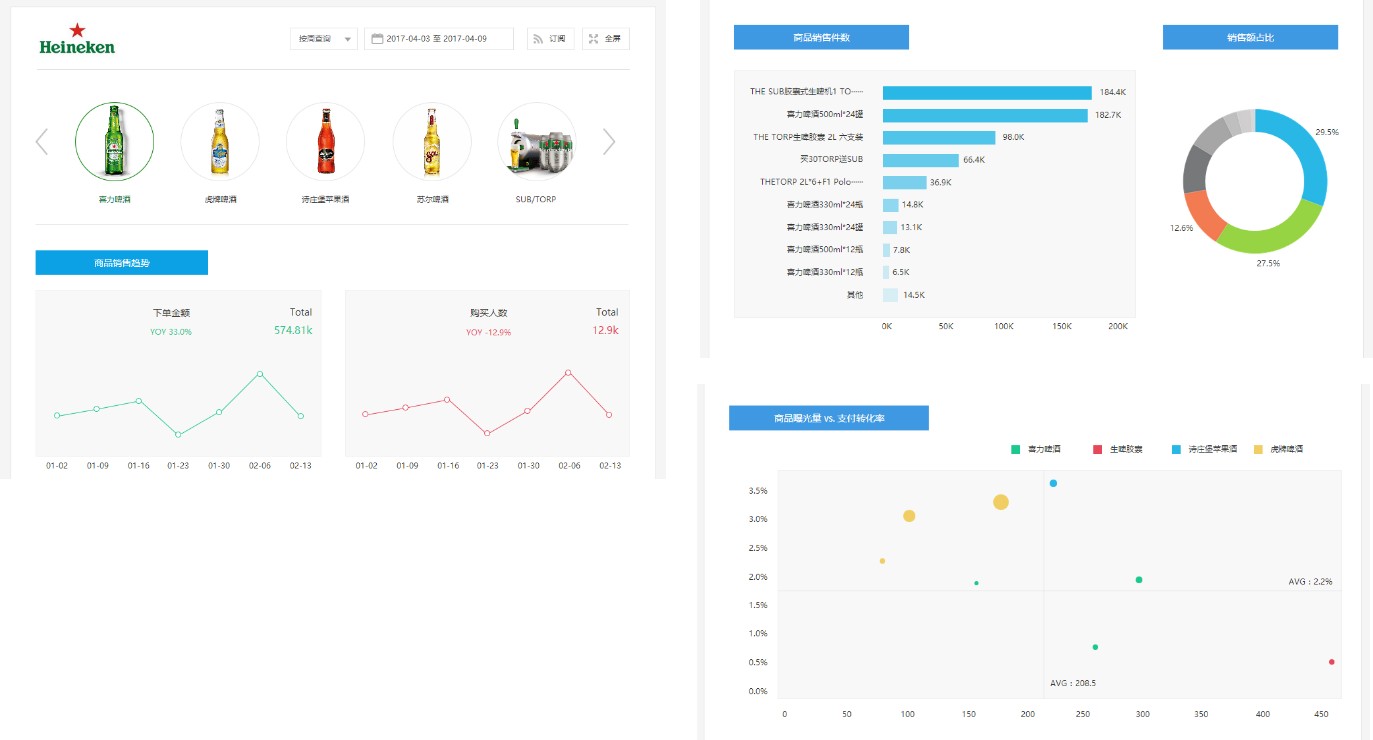1373x740 pixels.
Task: Click the 订阅 subscribe button
Action: point(551,39)
